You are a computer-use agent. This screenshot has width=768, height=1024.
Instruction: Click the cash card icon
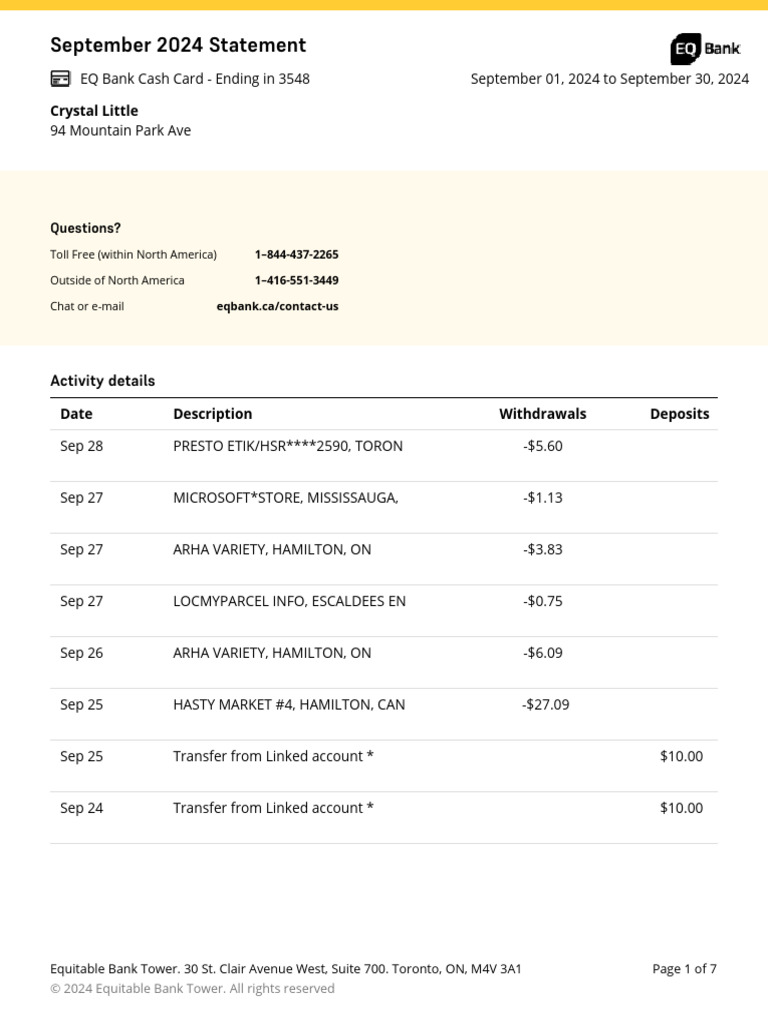click(x=60, y=79)
